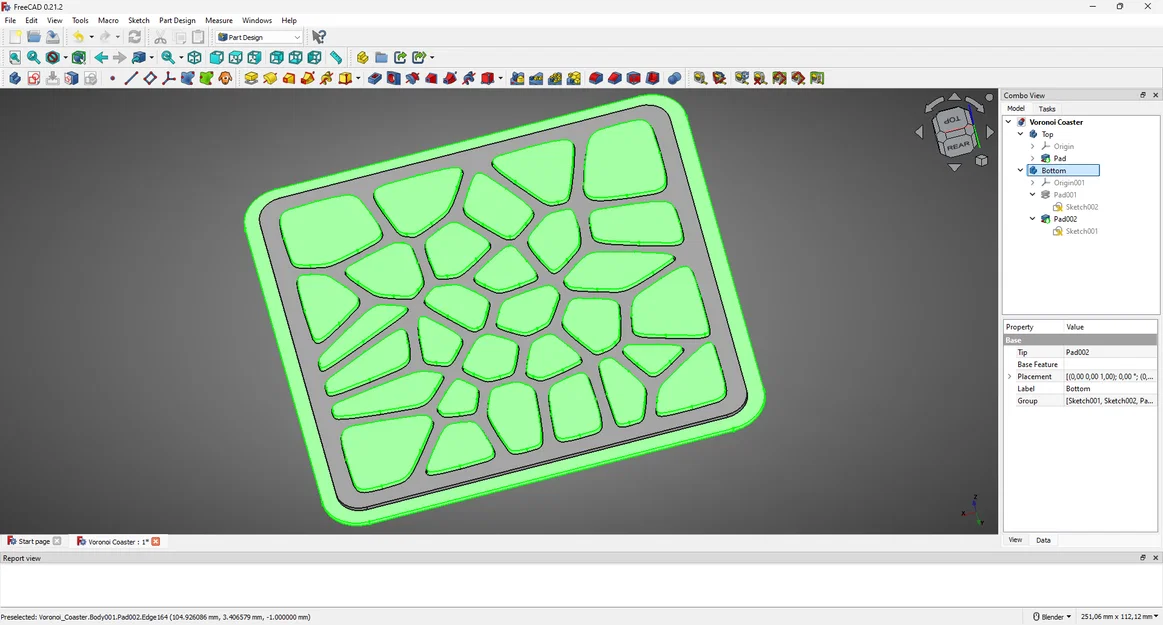
Task: Save the document with the save icon
Action: click(53, 37)
